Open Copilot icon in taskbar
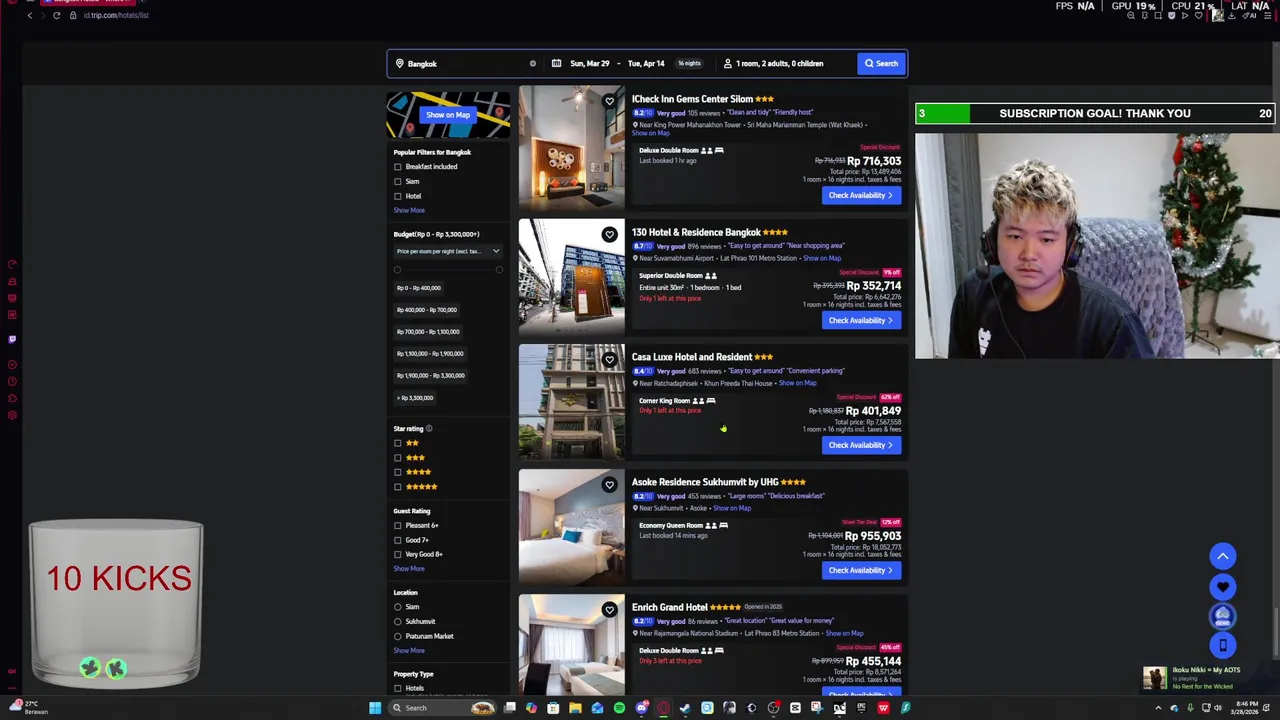 [531, 708]
